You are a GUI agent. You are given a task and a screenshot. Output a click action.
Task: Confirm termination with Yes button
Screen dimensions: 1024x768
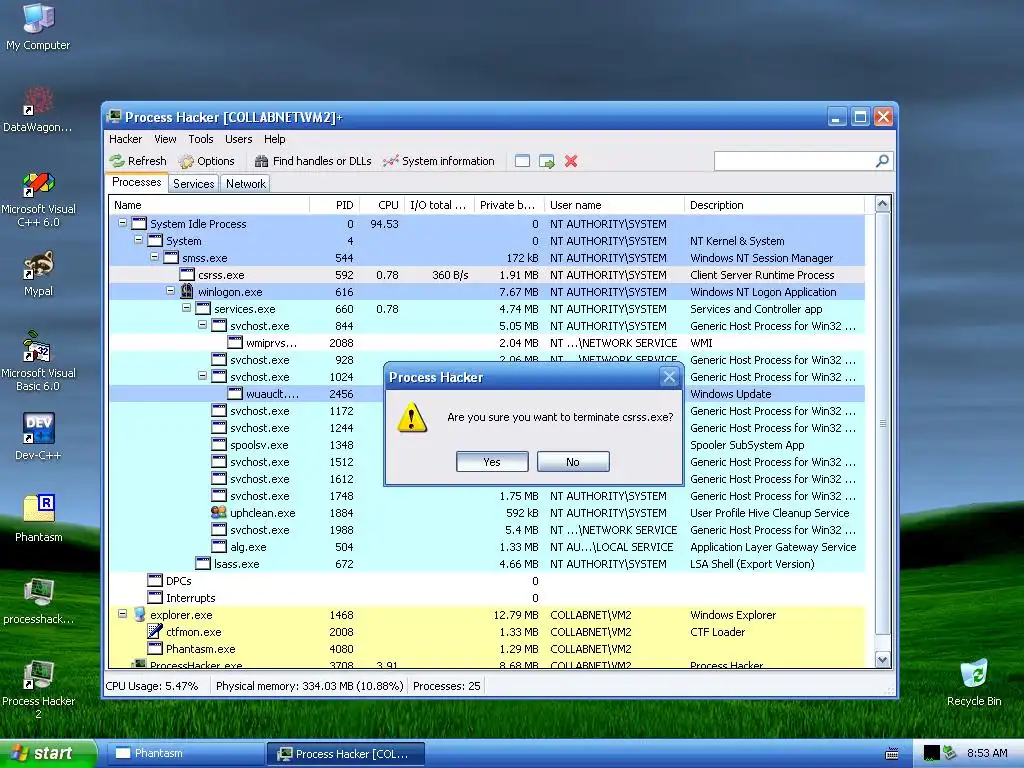pyautogui.click(x=492, y=462)
